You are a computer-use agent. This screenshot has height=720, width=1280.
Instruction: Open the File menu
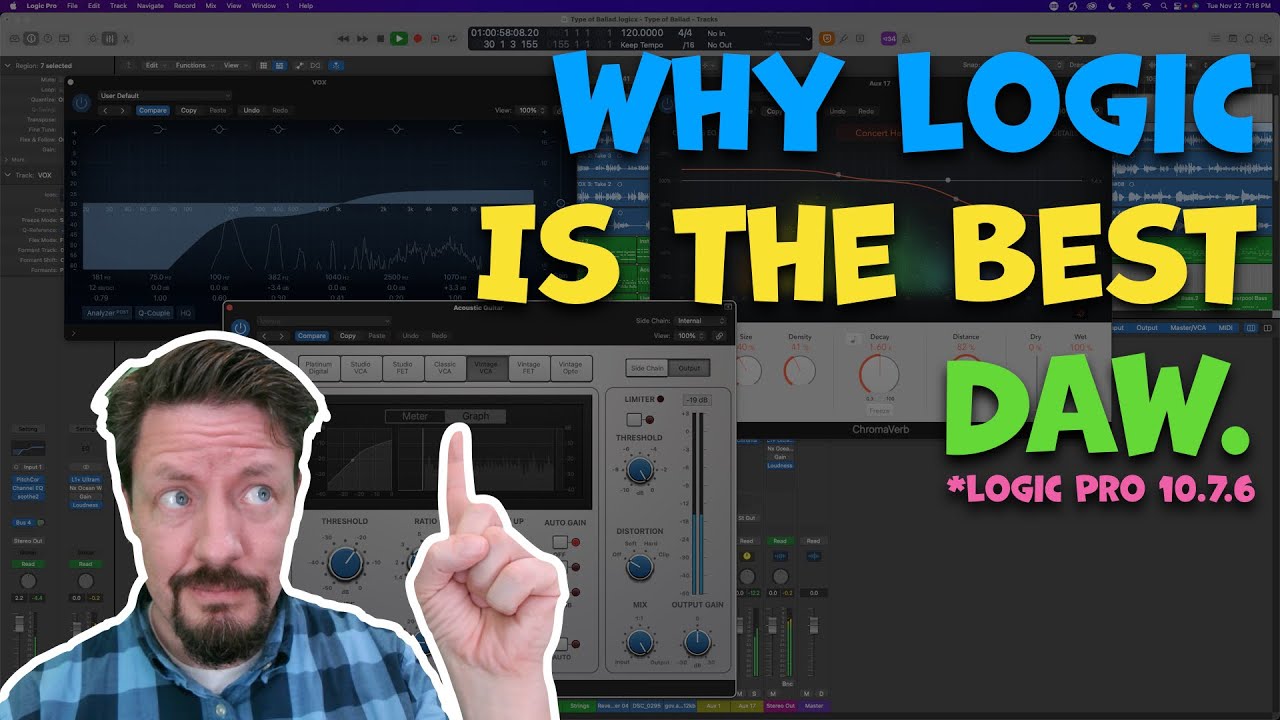[72, 6]
